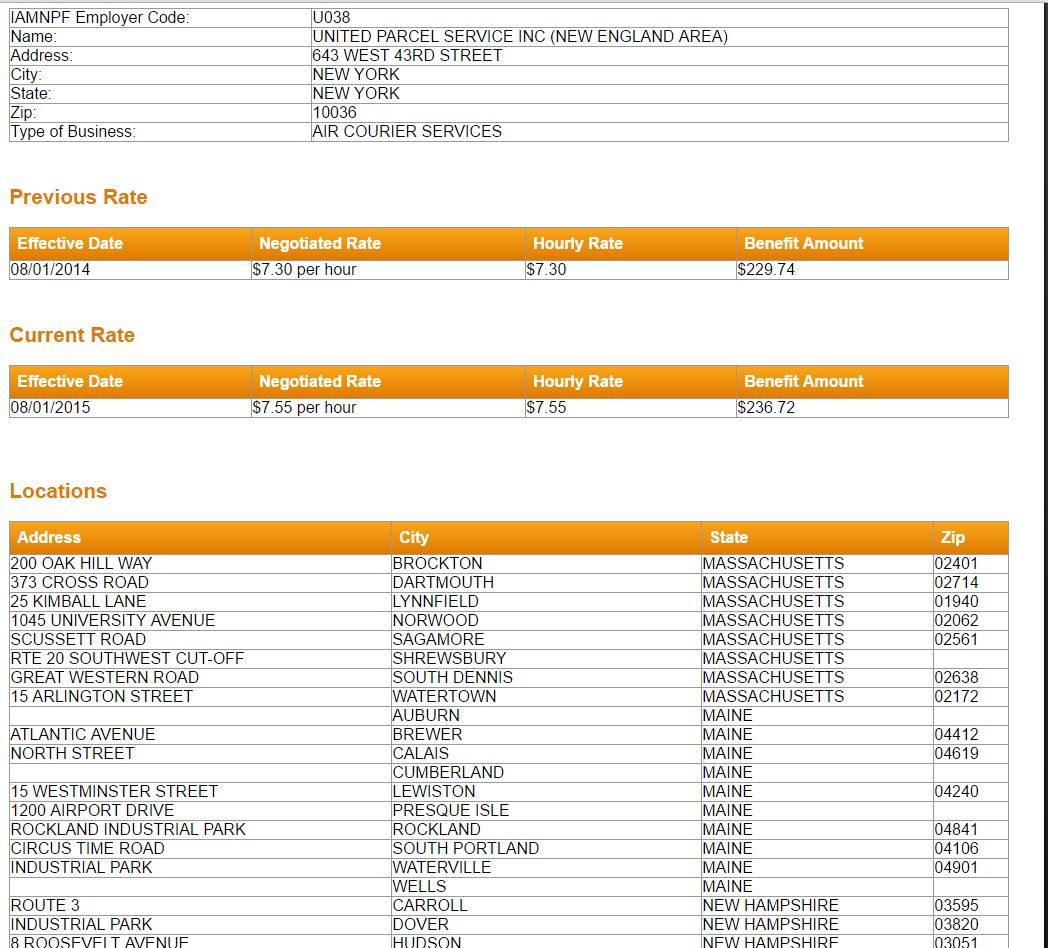Click the employer code value U038
This screenshot has height=948, width=1048.
(x=331, y=17)
